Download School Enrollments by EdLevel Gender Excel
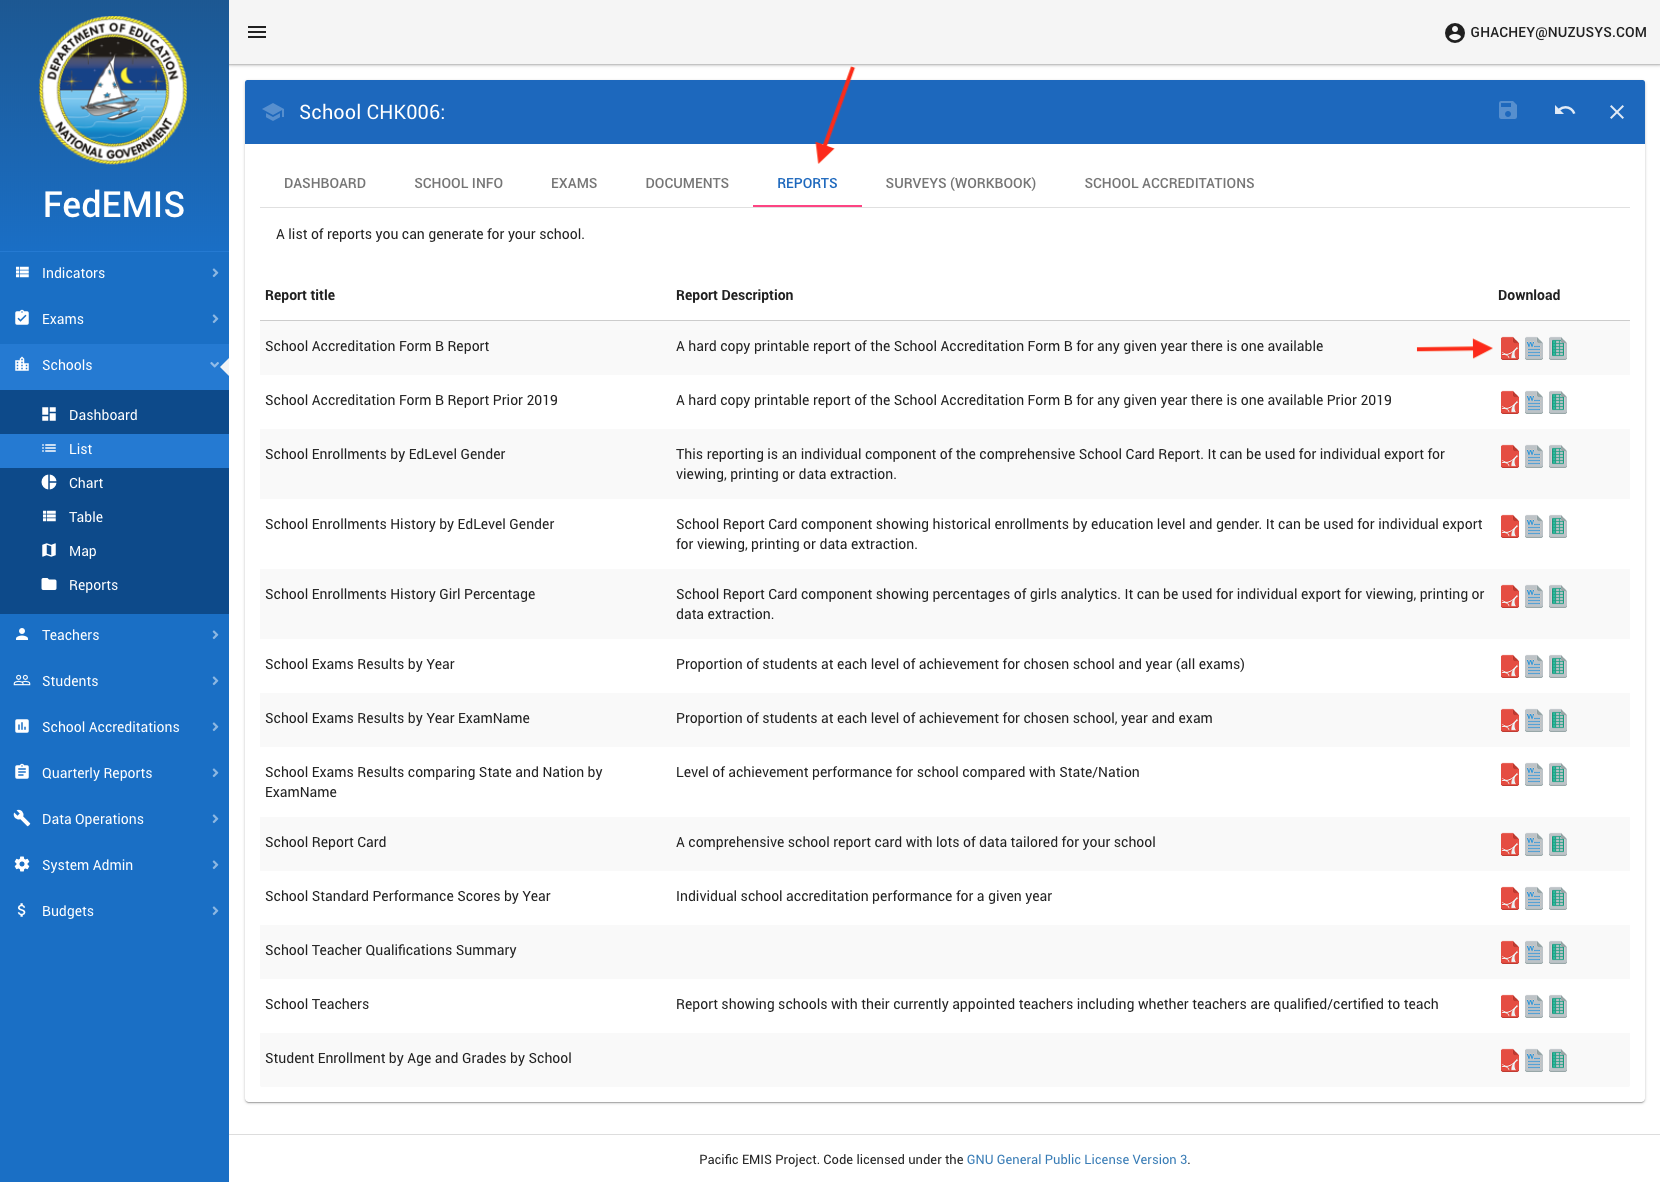 [1557, 456]
